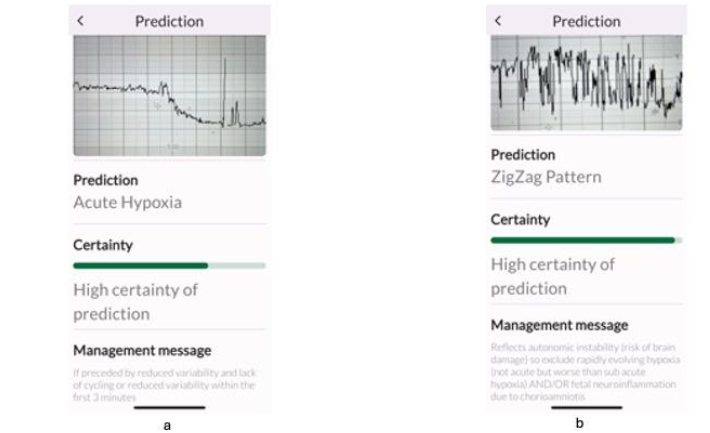Tap the 'Certainty' label on left screen
This screenshot has height=433, width=710.
pyautogui.click(x=103, y=243)
